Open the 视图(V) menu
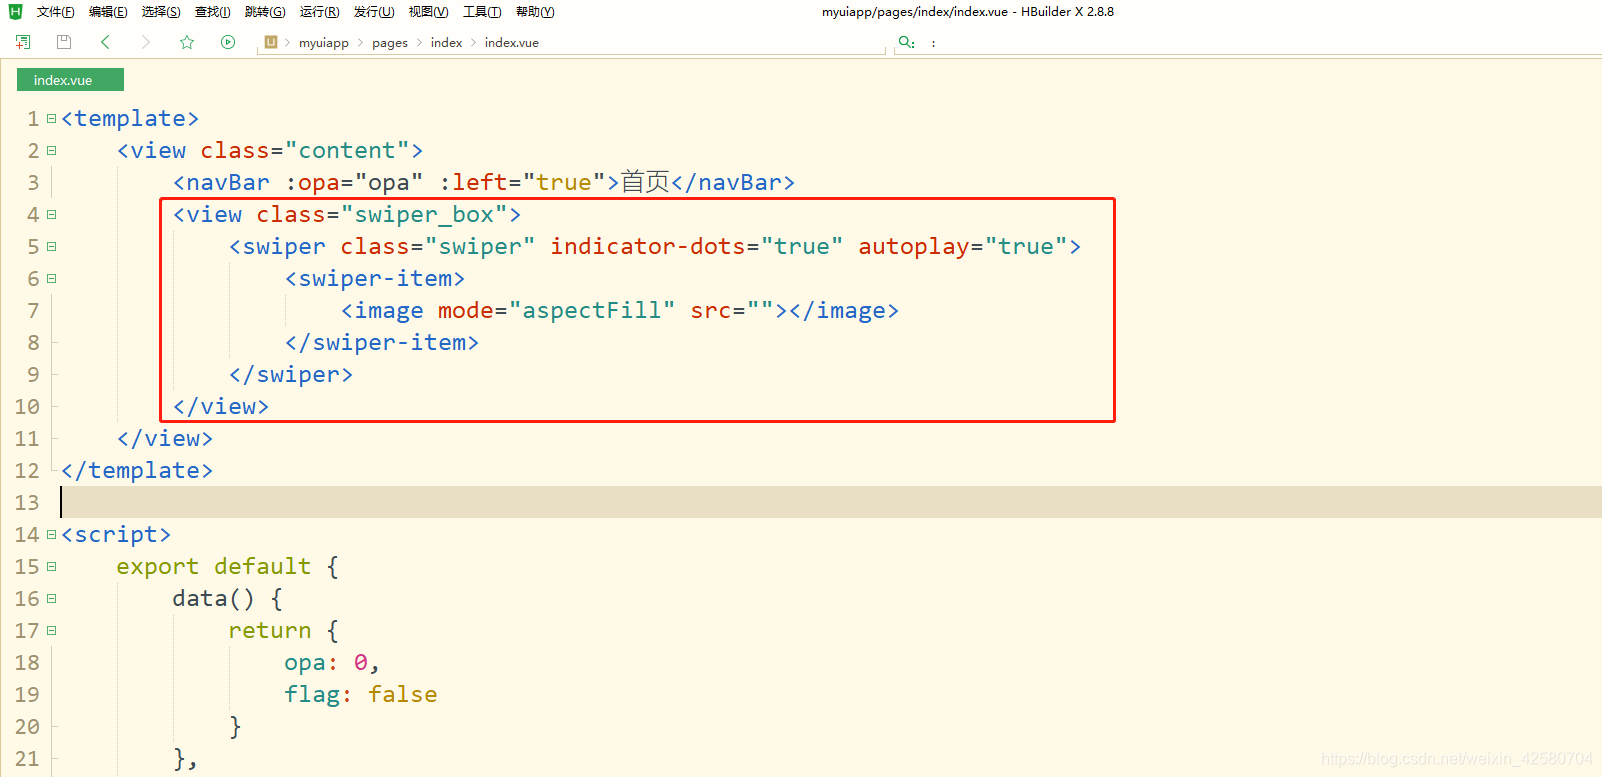This screenshot has width=1602, height=777. tap(428, 12)
